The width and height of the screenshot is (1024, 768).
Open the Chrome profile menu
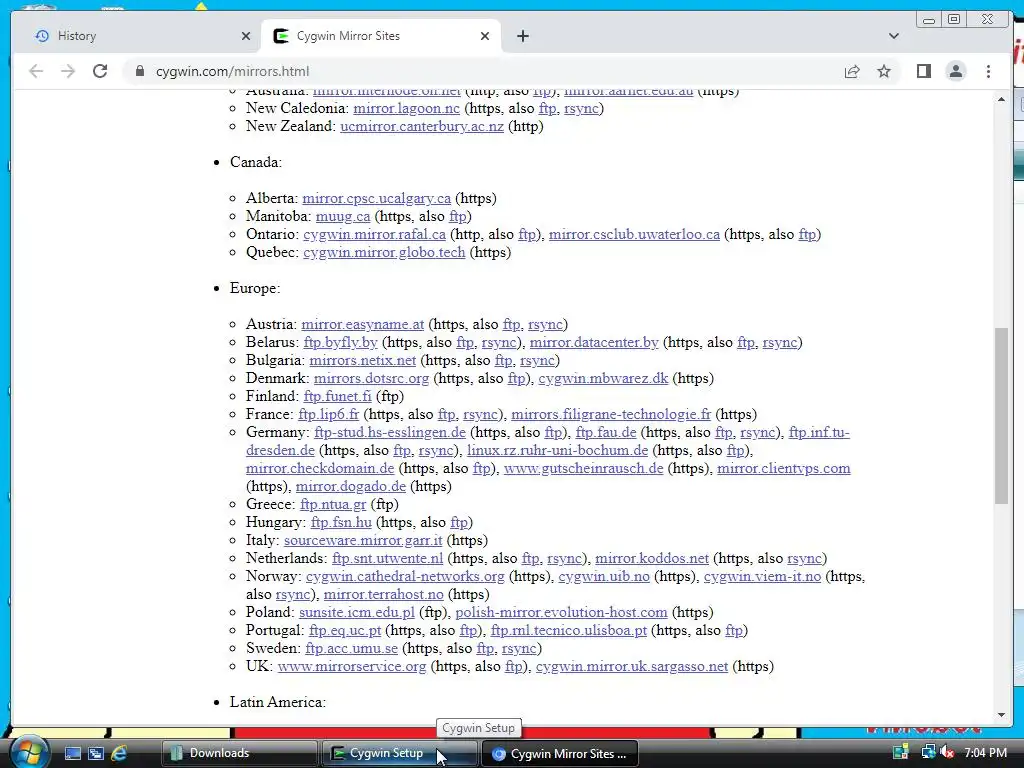coord(955,71)
